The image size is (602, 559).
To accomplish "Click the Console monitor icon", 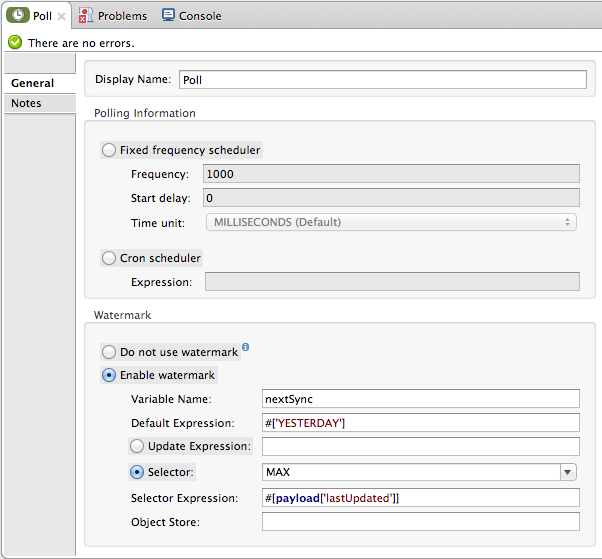I will (168, 16).
